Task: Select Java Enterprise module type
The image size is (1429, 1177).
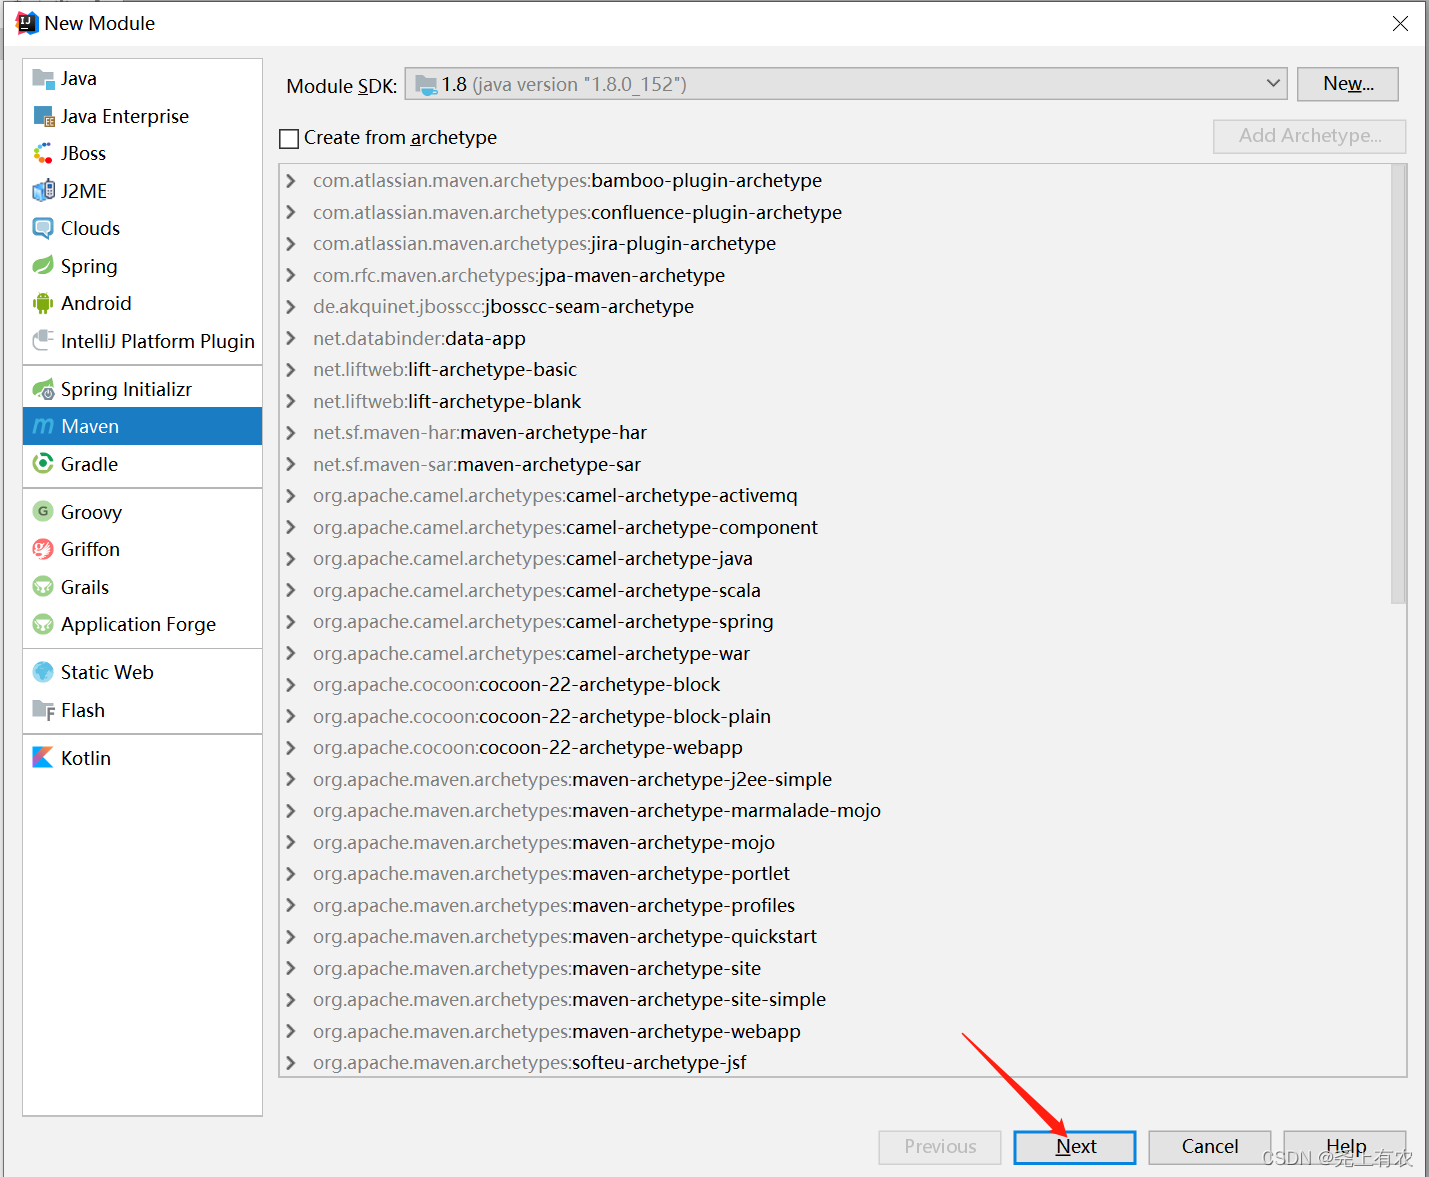Action: 142,116
